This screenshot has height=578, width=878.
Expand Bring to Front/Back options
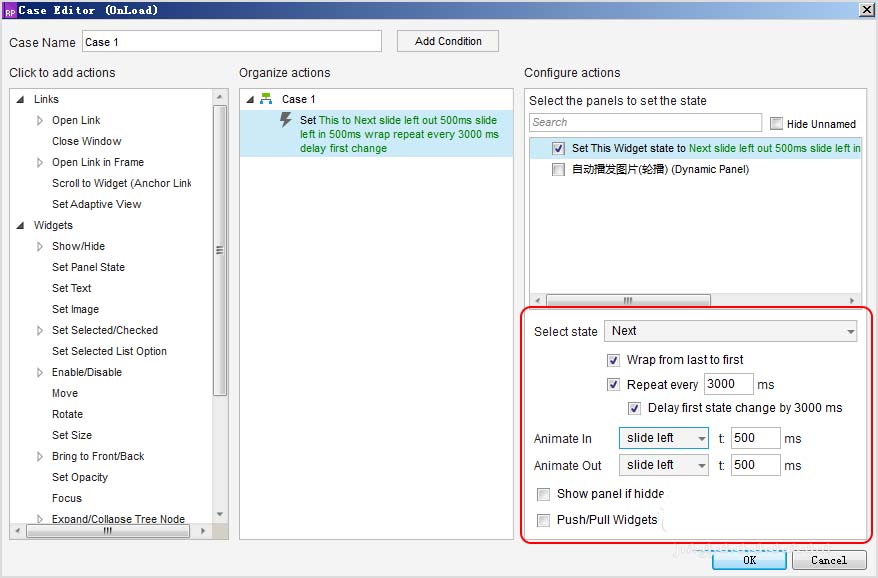[x=40, y=456]
